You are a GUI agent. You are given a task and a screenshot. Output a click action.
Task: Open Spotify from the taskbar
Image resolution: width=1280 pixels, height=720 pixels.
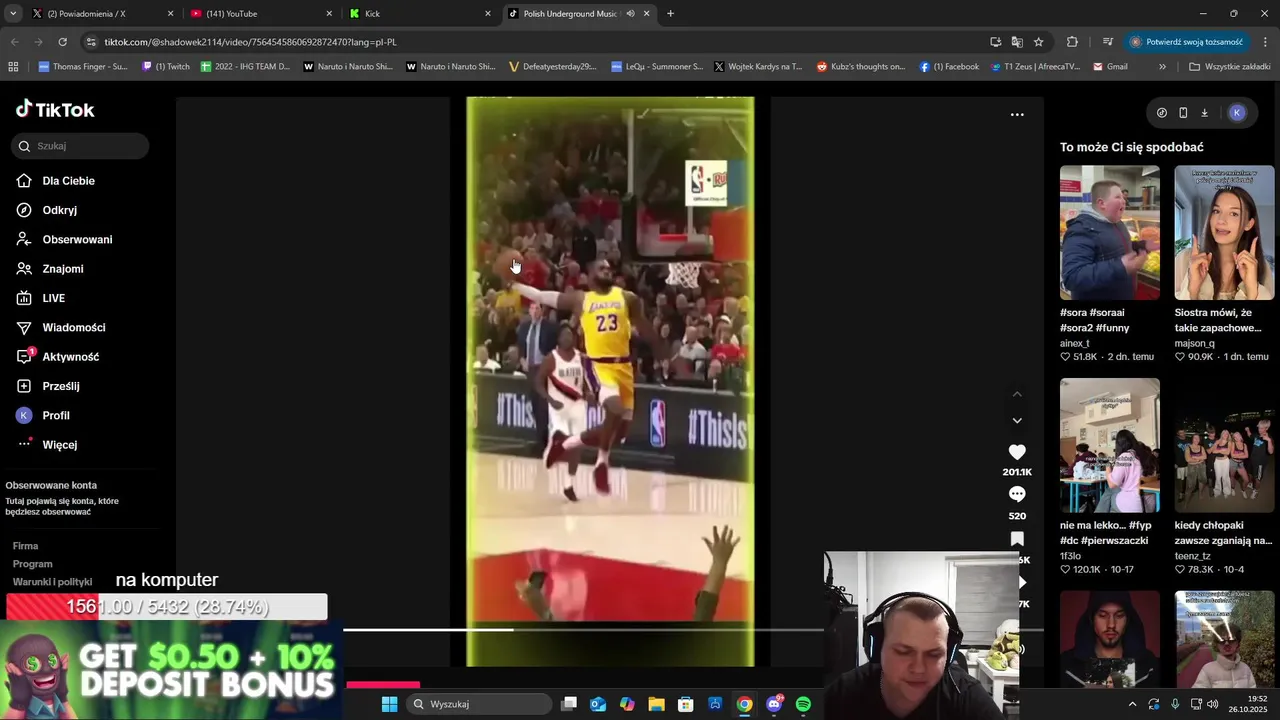point(803,704)
